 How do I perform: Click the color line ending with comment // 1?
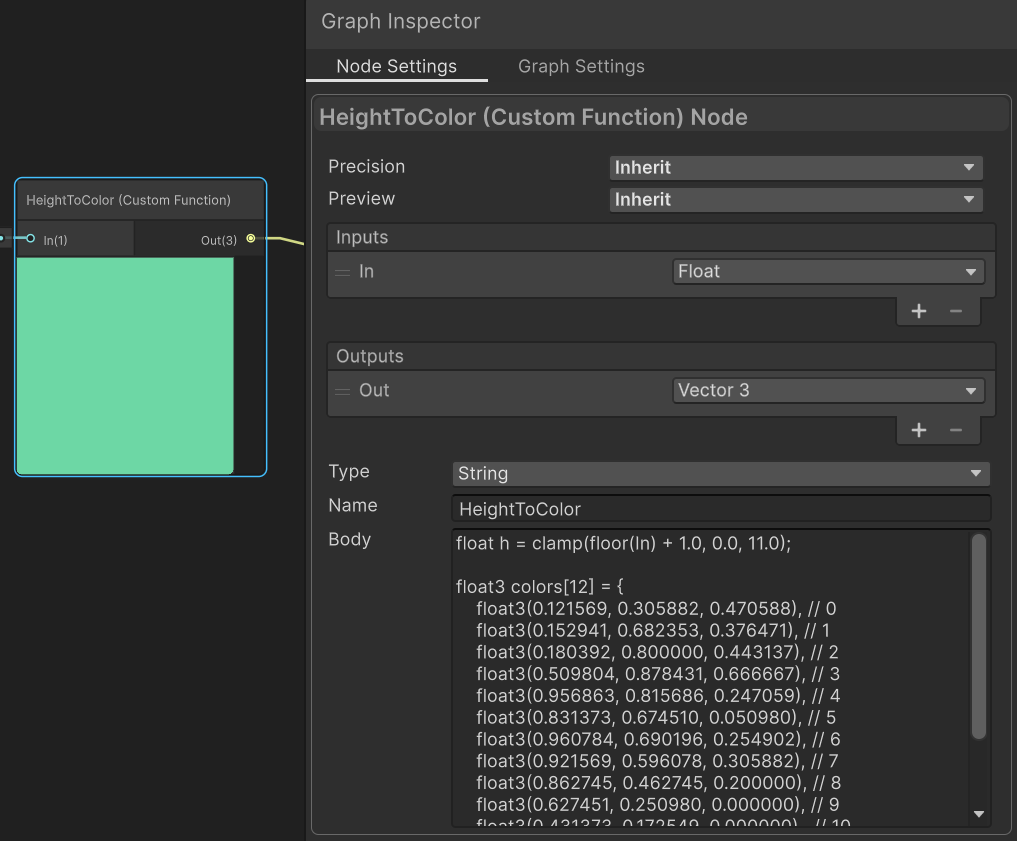click(x=653, y=630)
